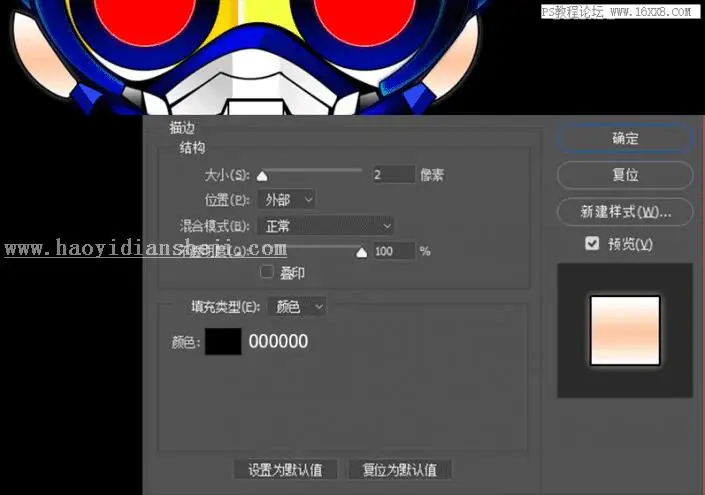The width and height of the screenshot is (705, 495).
Task: Click 设置为默认值 button
Action: [286, 470]
